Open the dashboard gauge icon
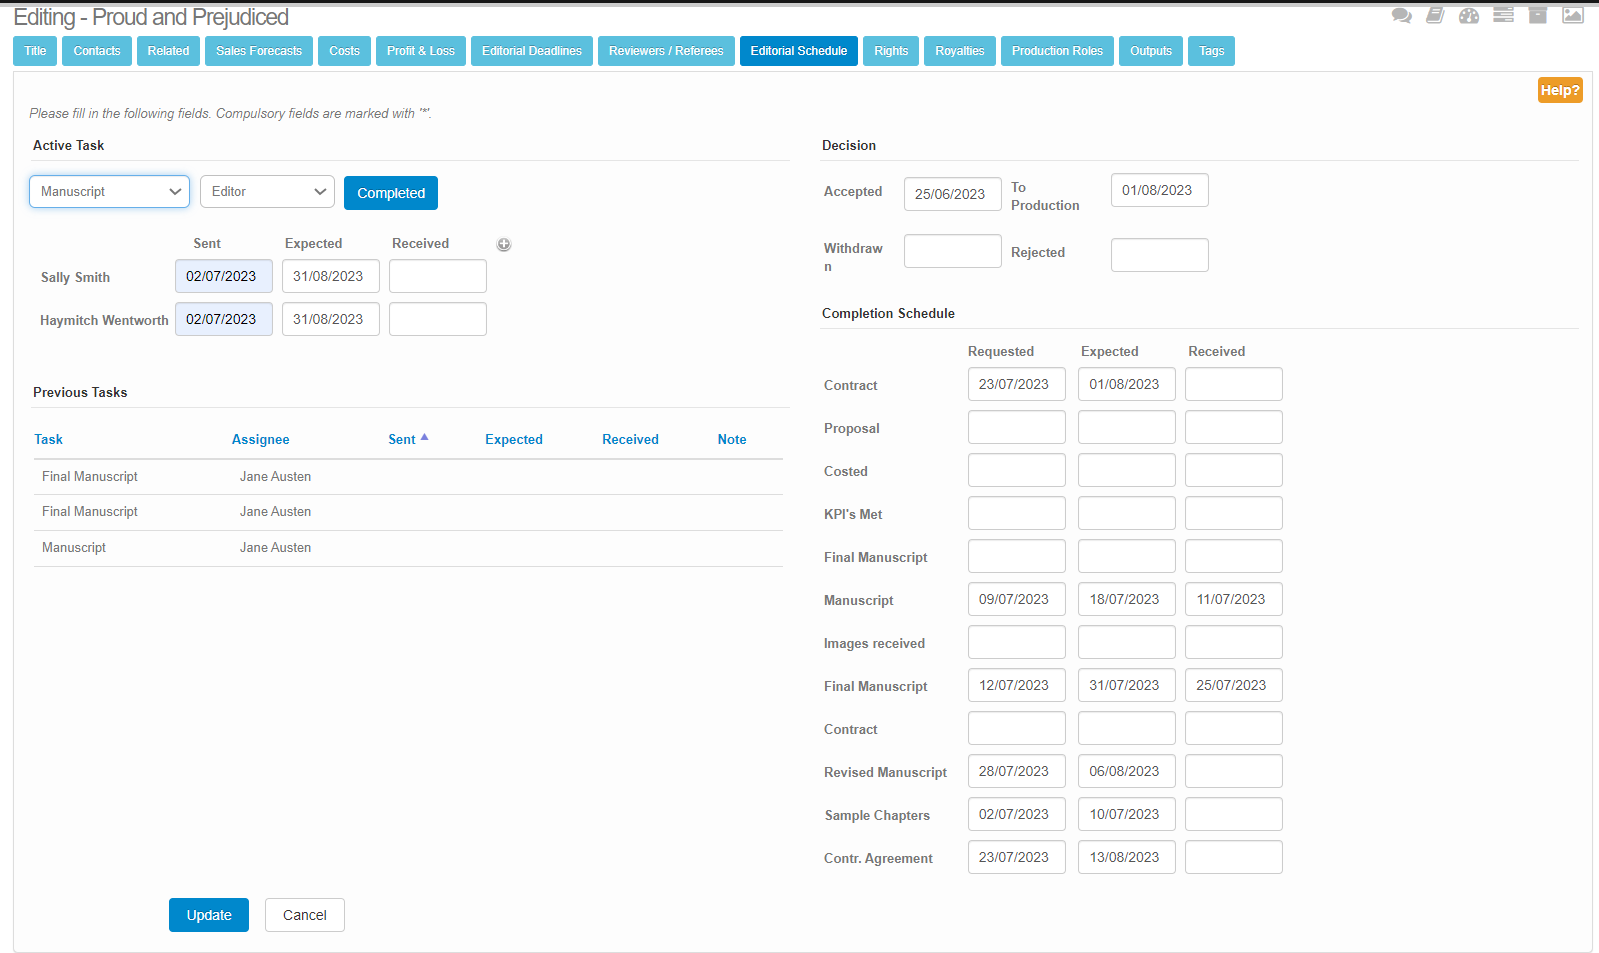The width and height of the screenshot is (1599, 953). (x=1469, y=15)
